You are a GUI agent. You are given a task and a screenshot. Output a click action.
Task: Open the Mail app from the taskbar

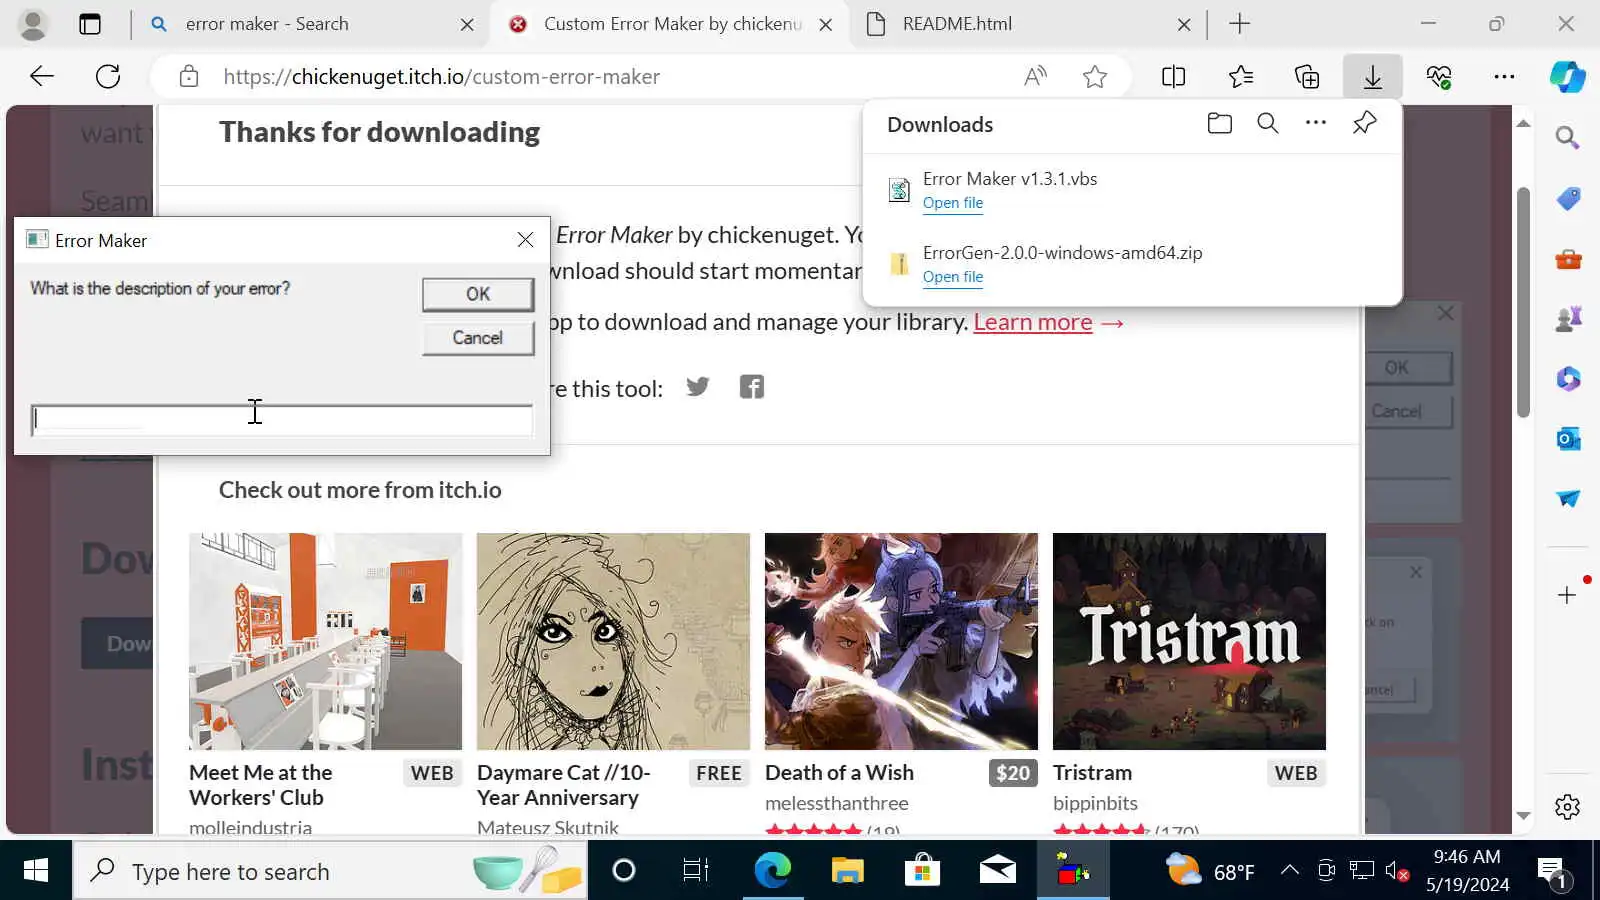[x=997, y=871]
